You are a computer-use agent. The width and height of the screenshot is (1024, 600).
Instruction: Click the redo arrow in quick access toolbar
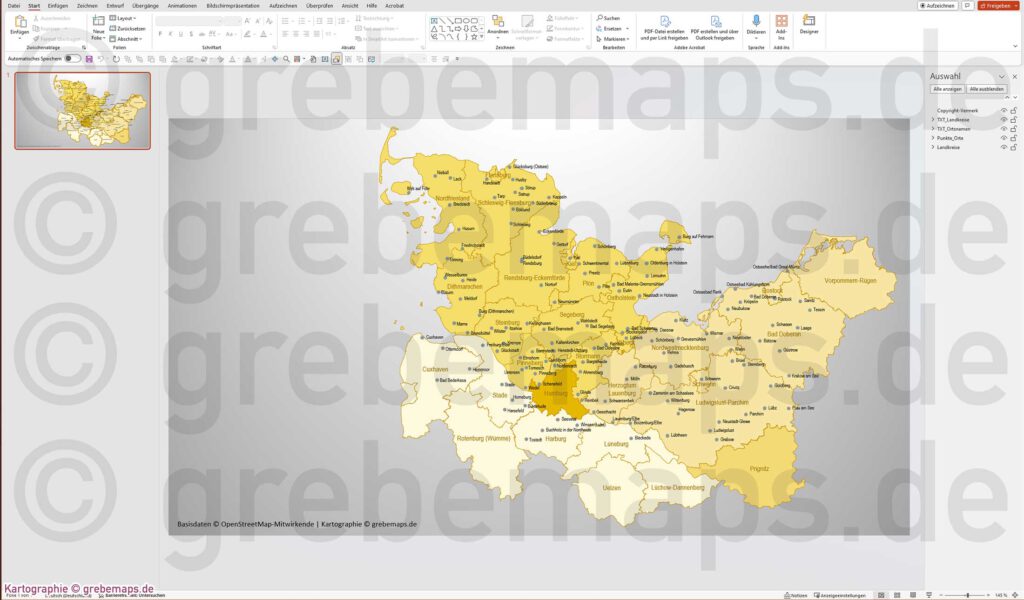click(116, 59)
